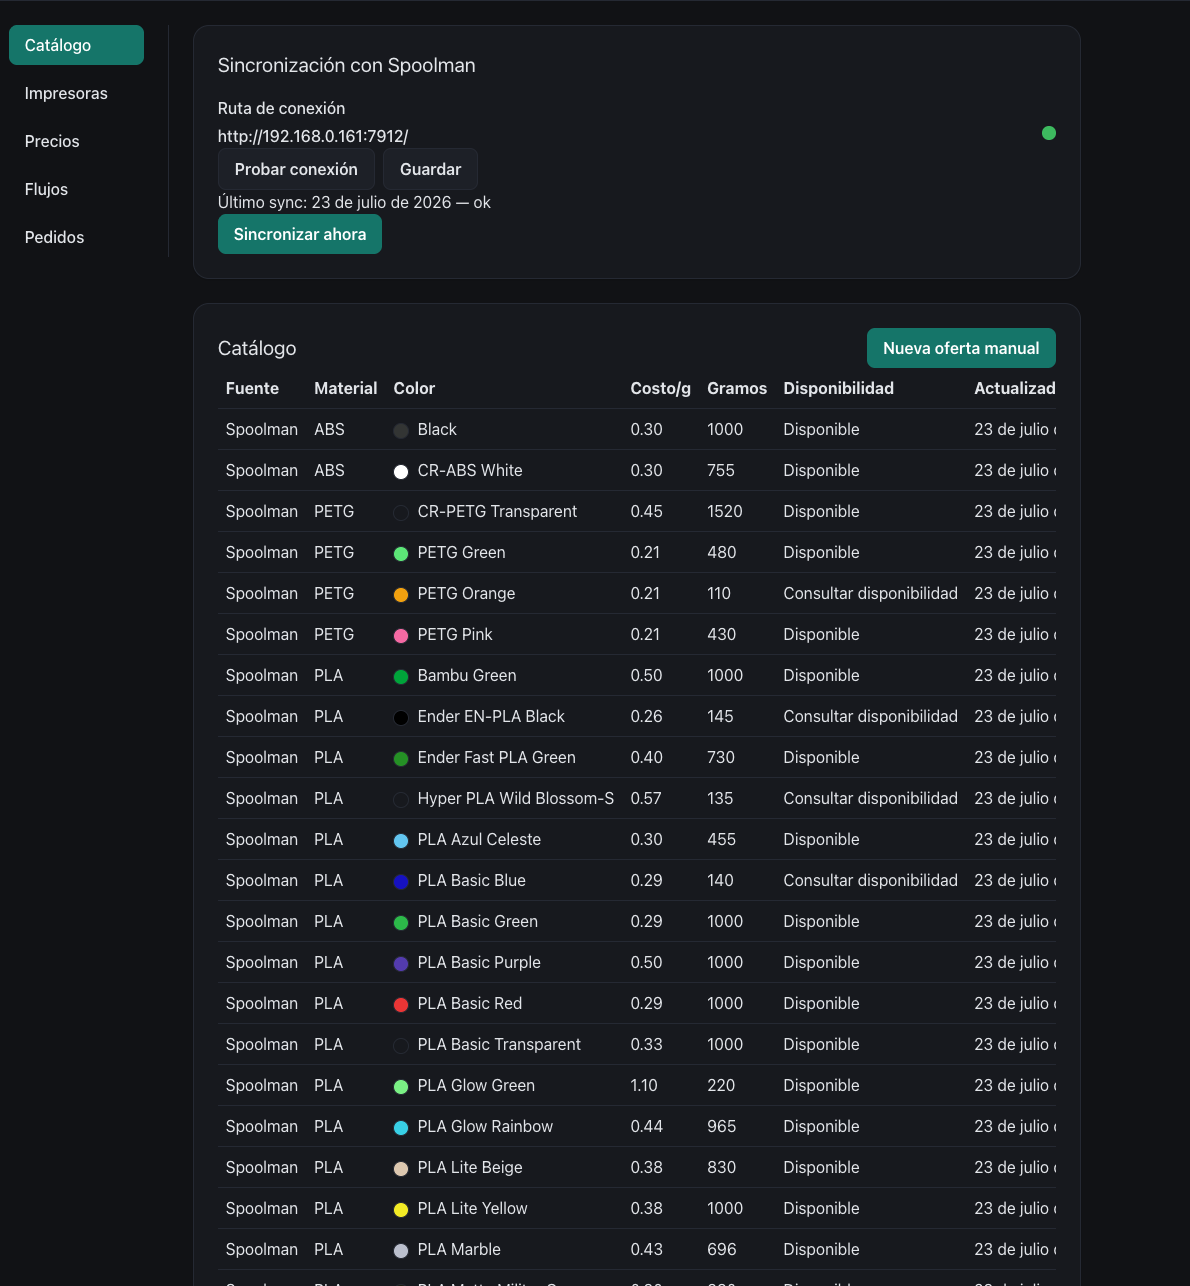Click the orange swatch beside PETG Orange
The width and height of the screenshot is (1190, 1286).
pos(401,594)
